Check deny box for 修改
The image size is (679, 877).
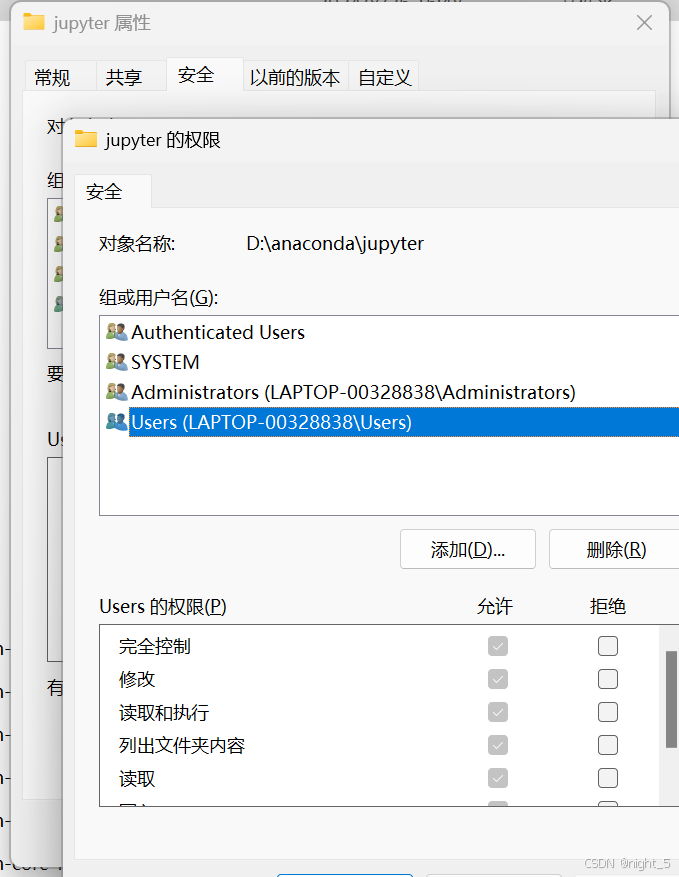tap(608, 679)
